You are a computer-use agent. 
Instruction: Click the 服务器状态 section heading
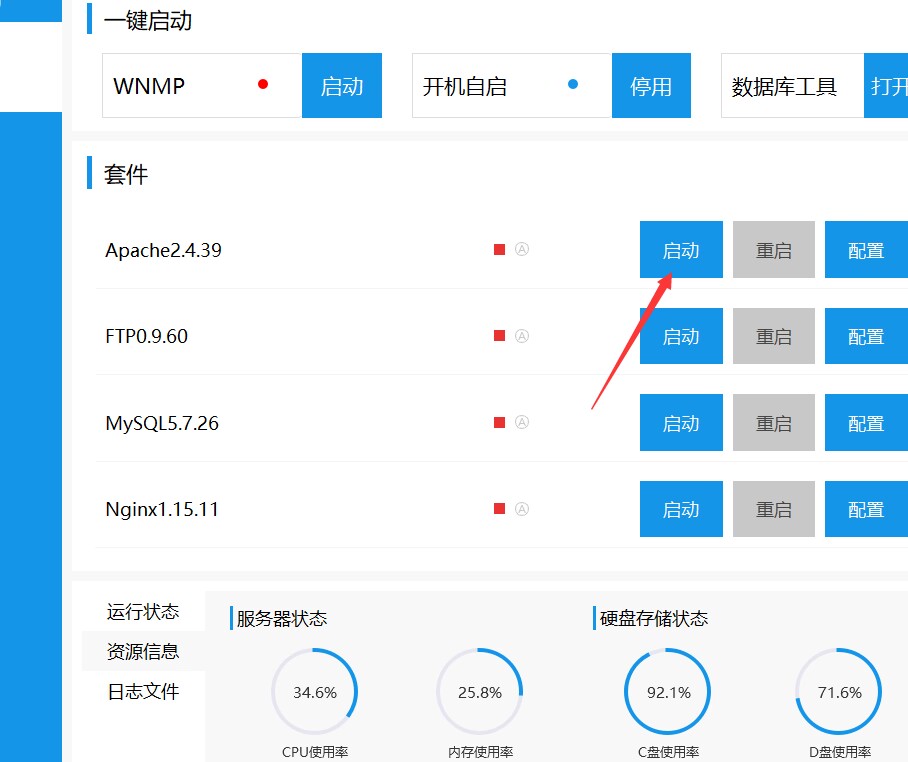tap(281, 618)
